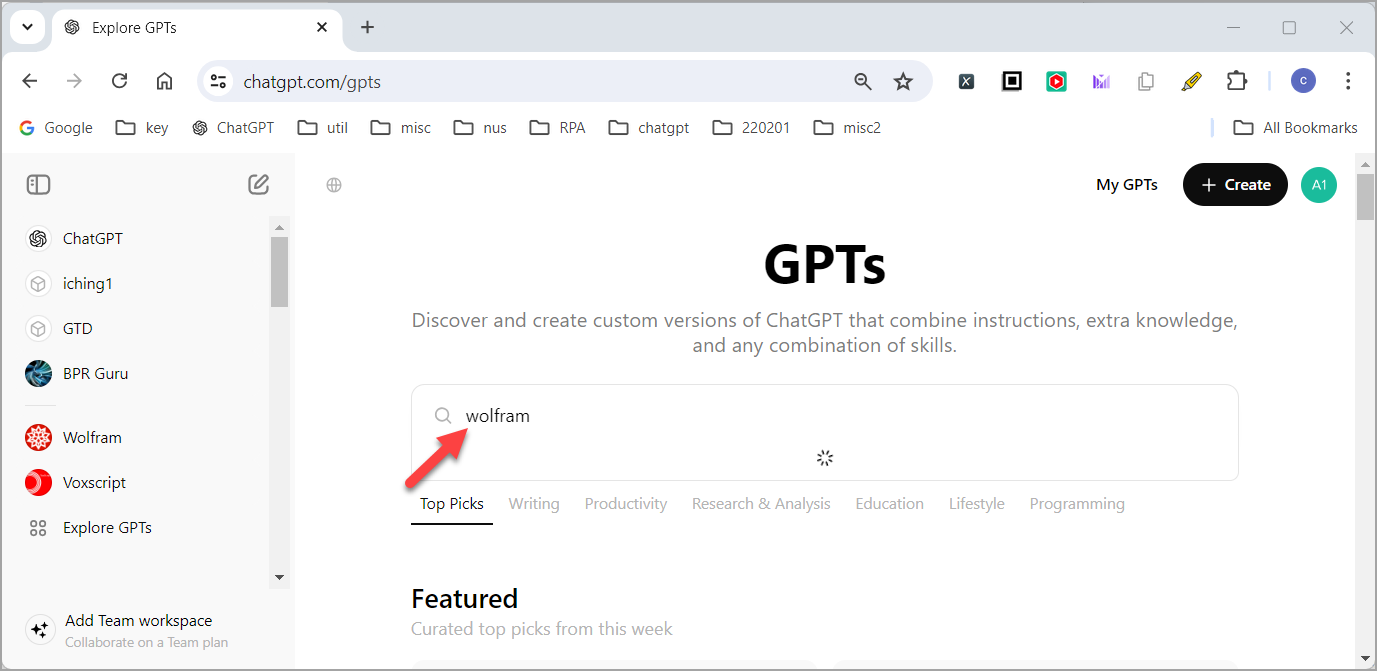
Task: Open the key bookmarks folder
Action: pyautogui.click(x=142, y=128)
